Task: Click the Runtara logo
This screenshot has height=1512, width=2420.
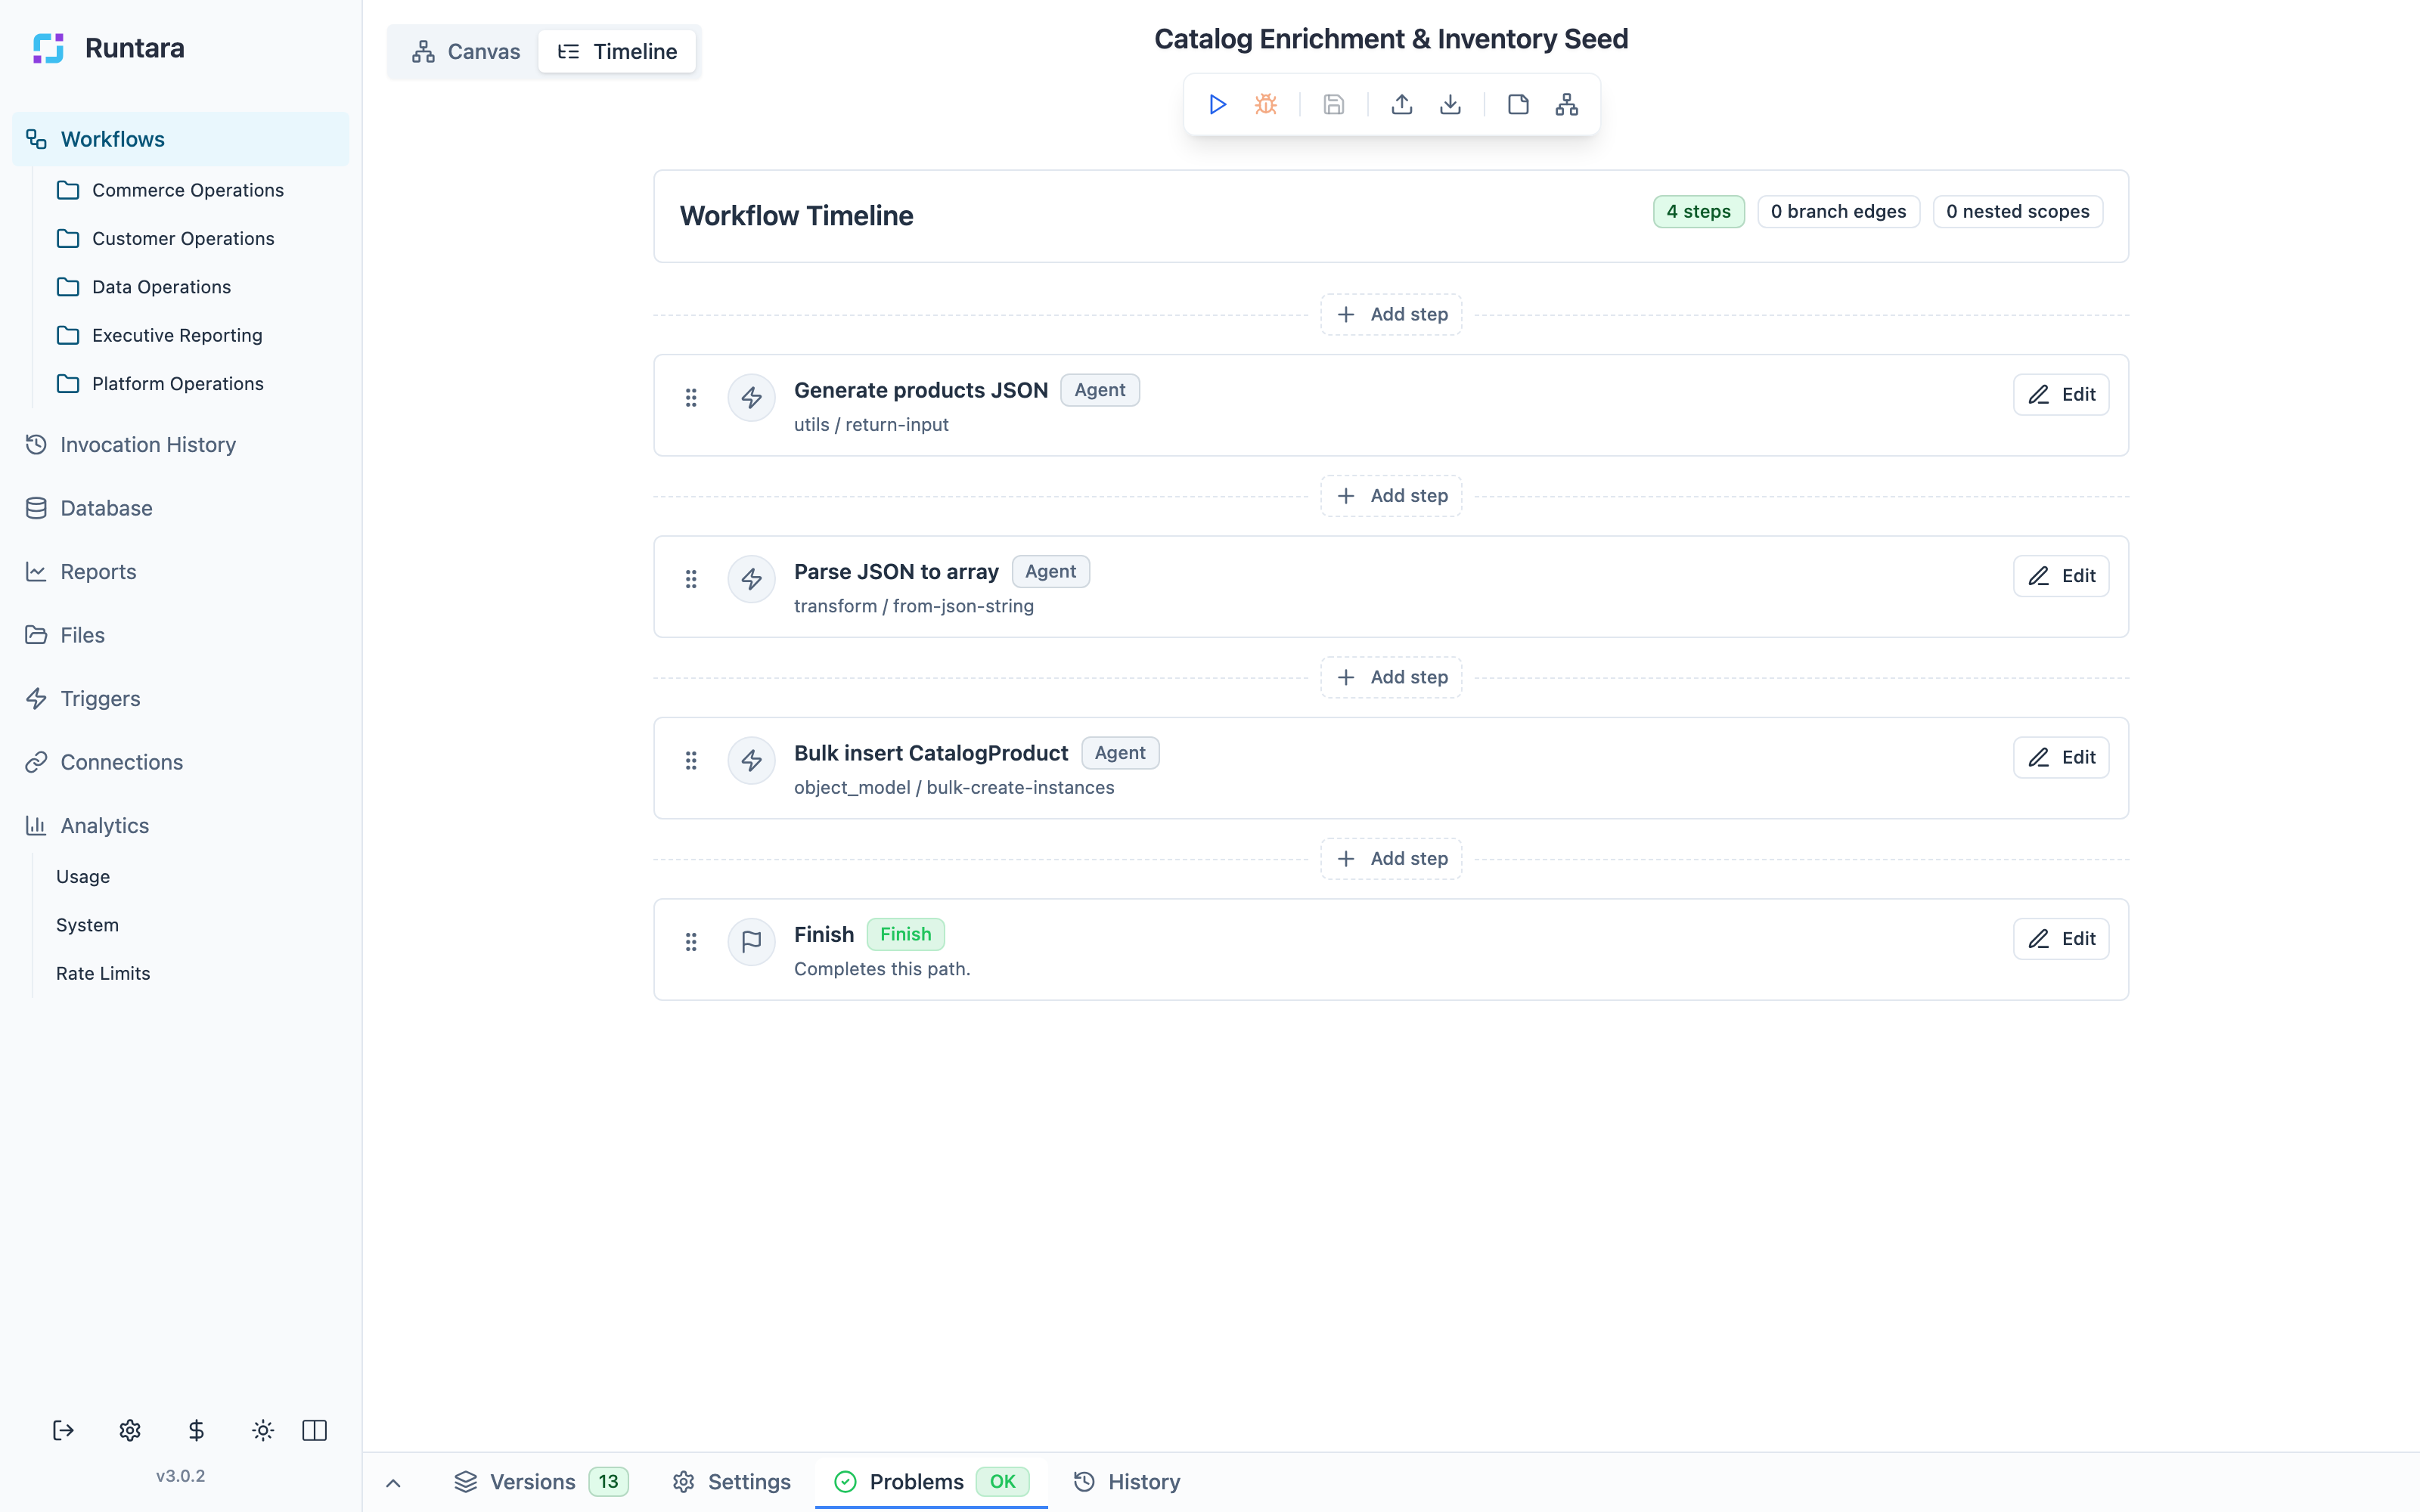Action: point(48,48)
